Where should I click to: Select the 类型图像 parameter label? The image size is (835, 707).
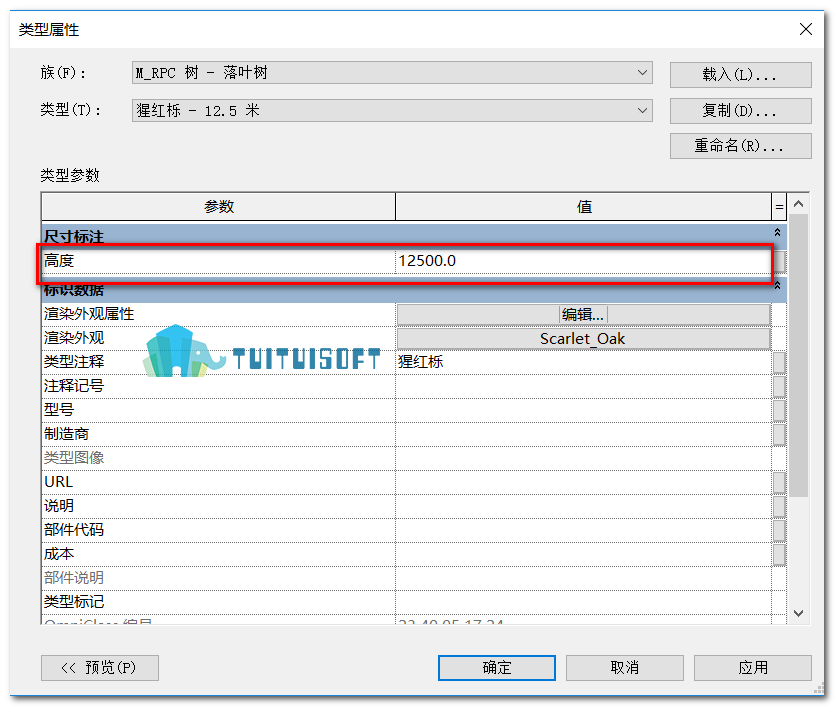point(74,458)
